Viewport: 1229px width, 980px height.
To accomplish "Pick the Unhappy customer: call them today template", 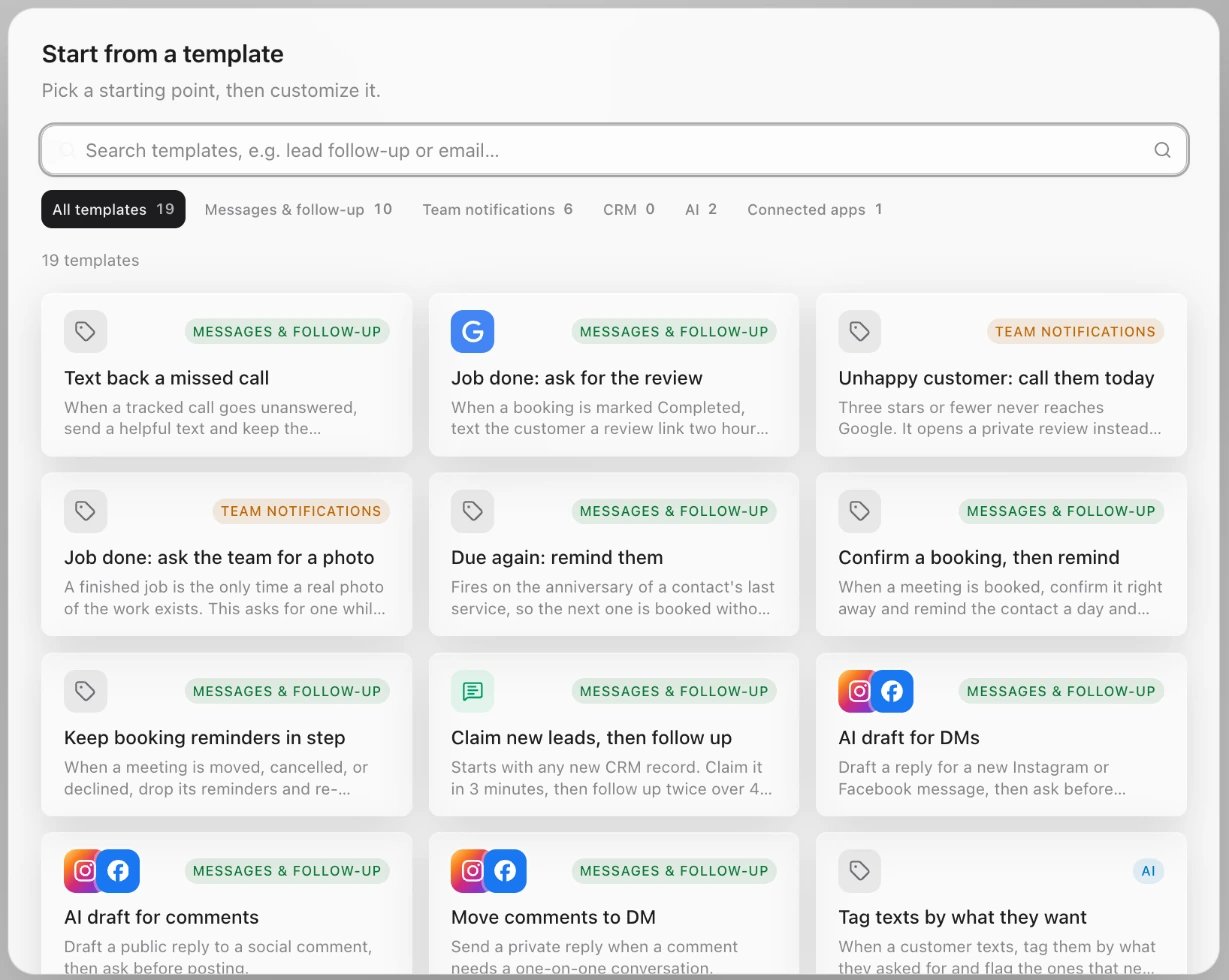I will tap(1001, 374).
